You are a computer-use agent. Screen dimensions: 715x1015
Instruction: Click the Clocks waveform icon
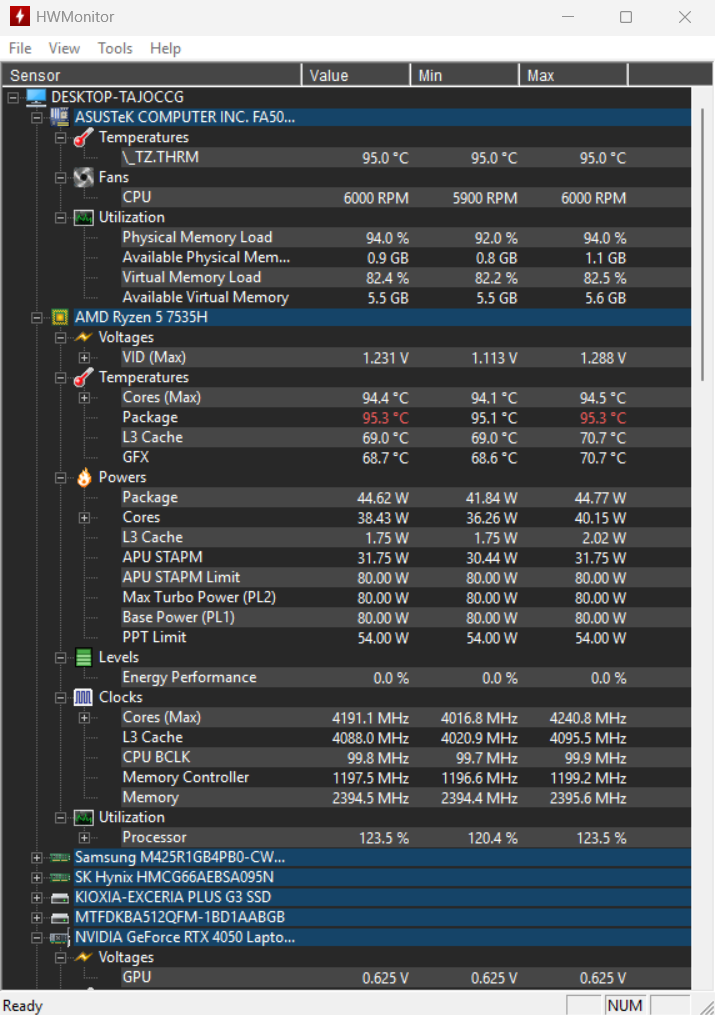tap(83, 697)
